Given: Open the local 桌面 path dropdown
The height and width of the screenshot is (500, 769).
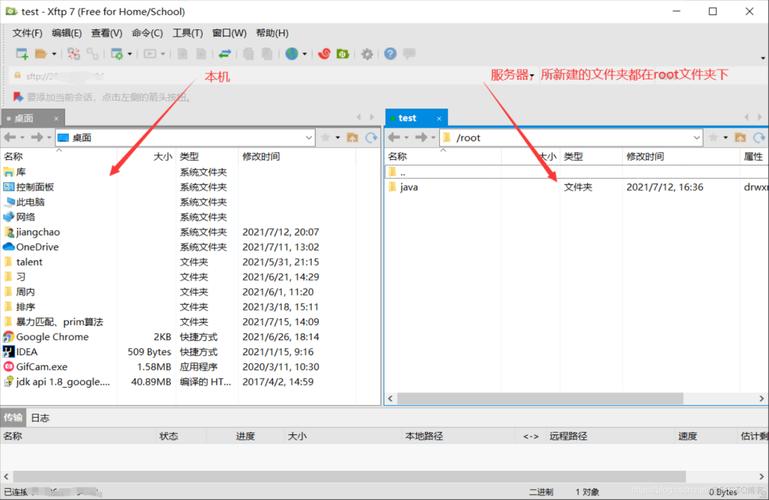Looking at the screenshot, I should coord(309,137).
